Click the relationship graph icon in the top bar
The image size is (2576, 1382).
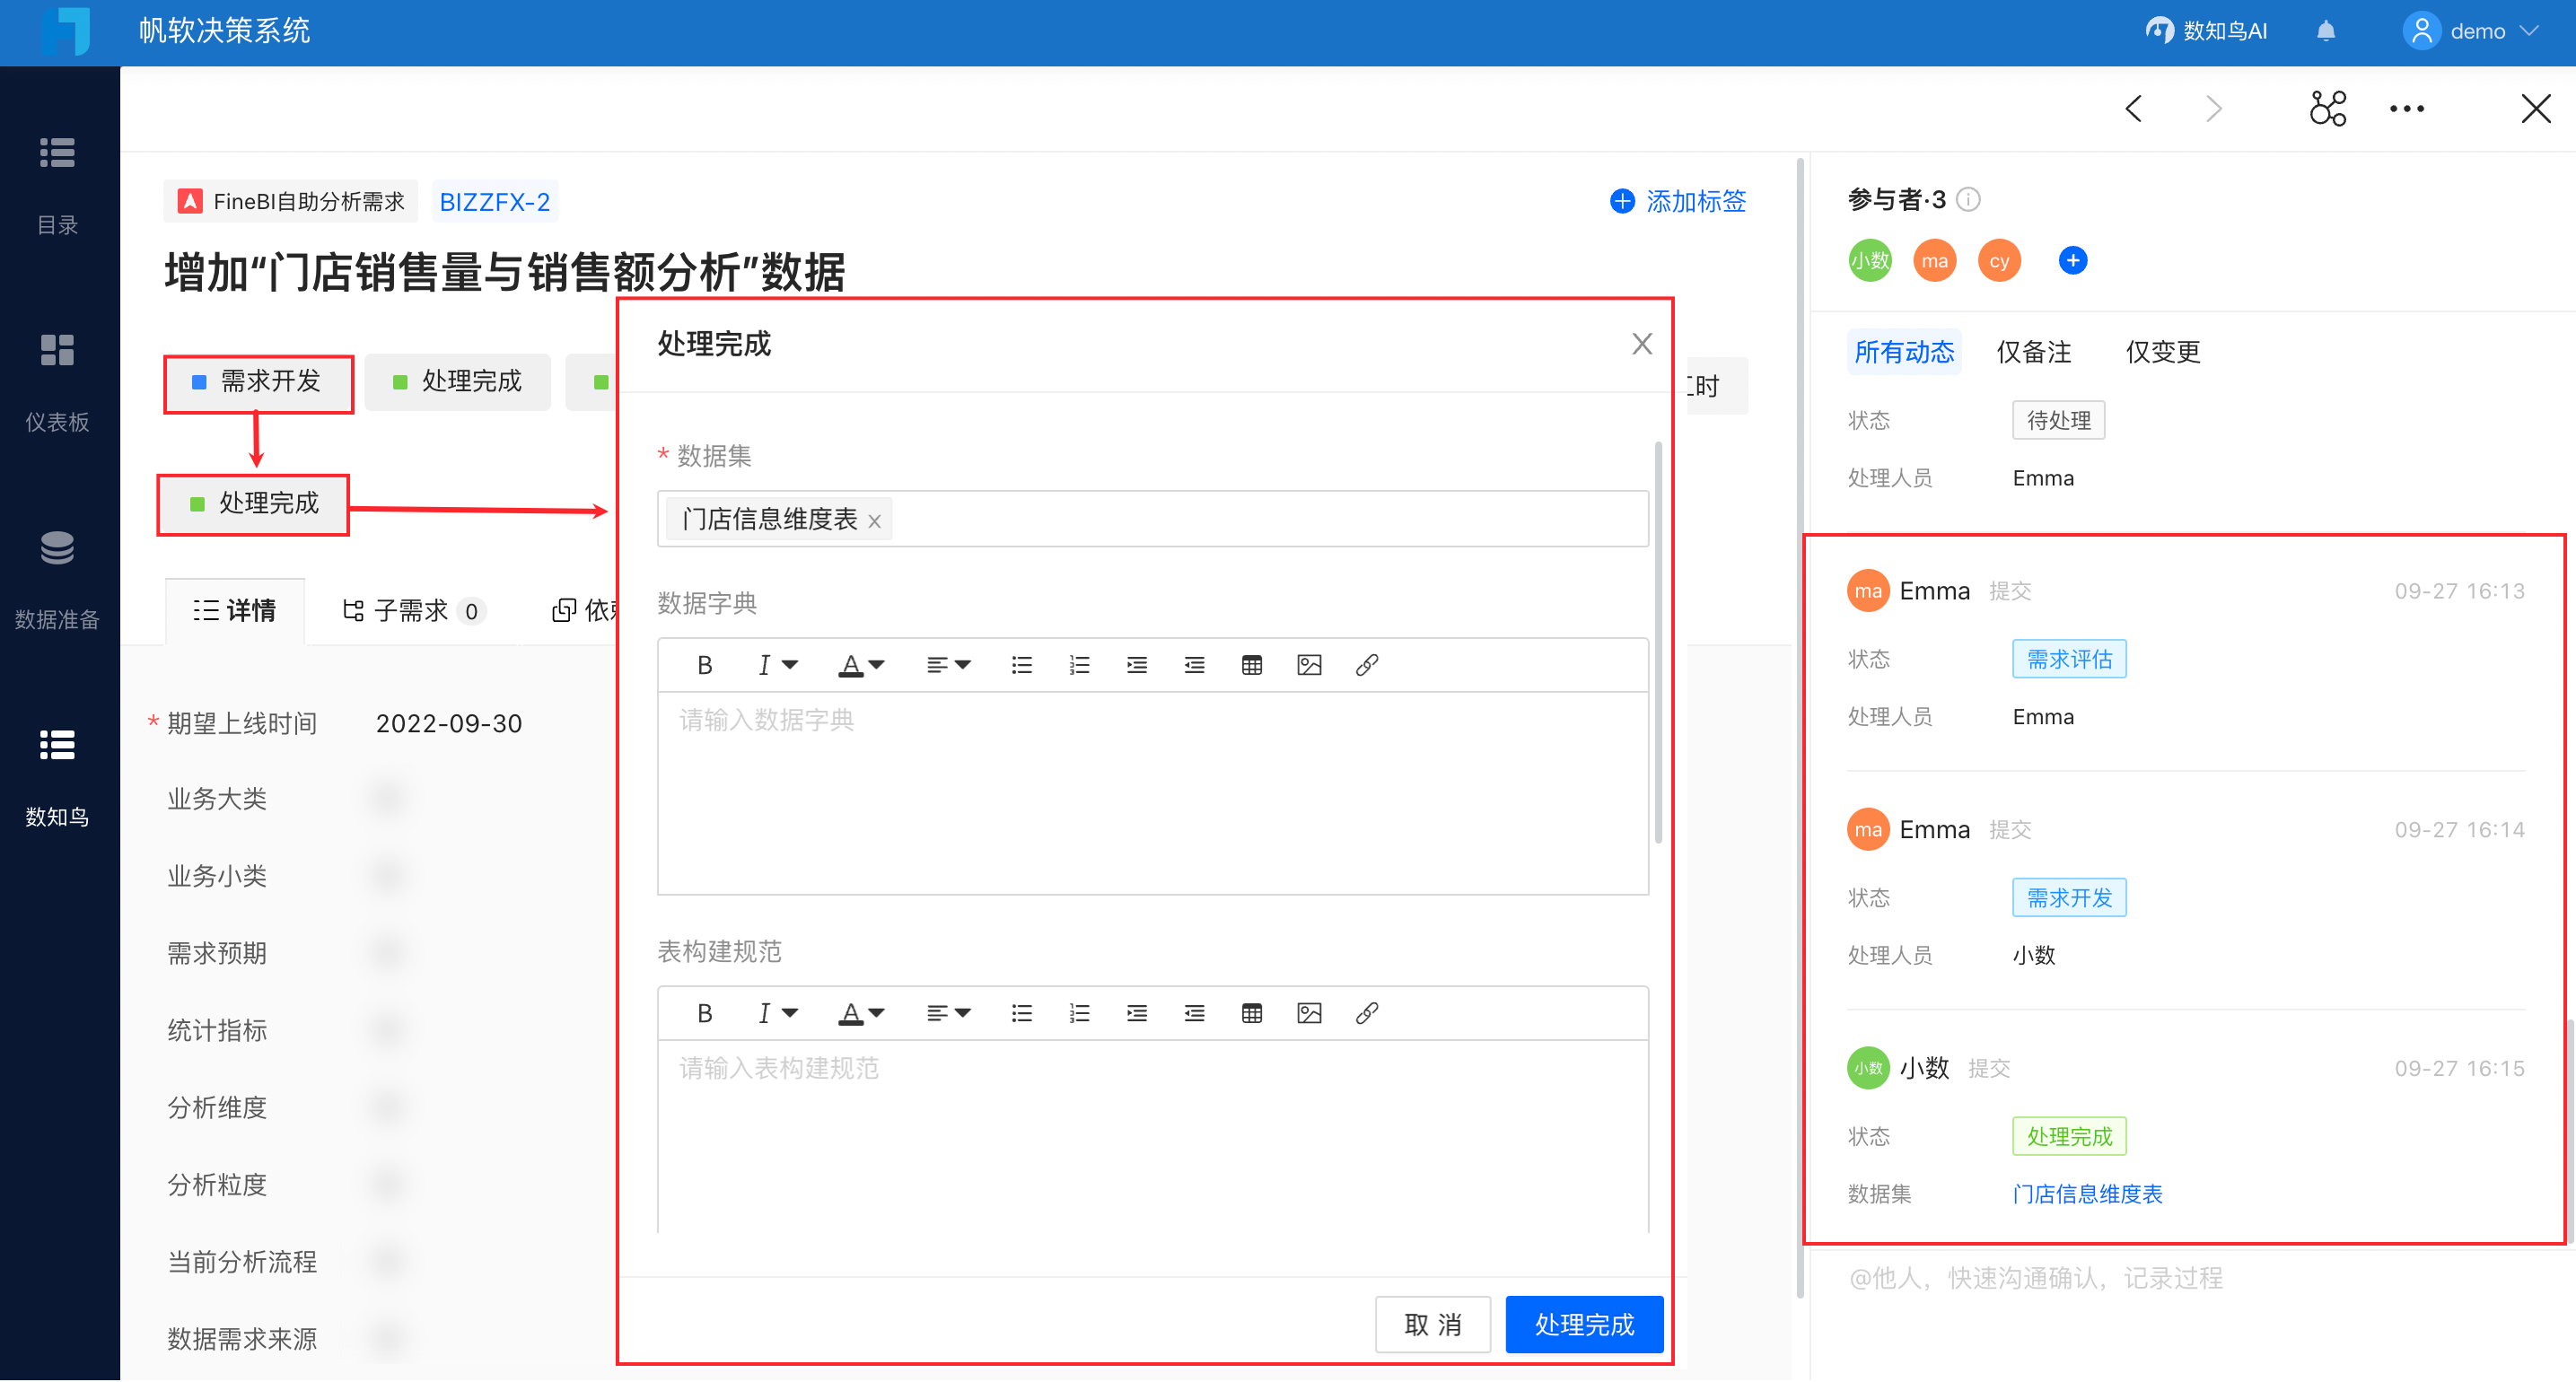(2328, 108)
